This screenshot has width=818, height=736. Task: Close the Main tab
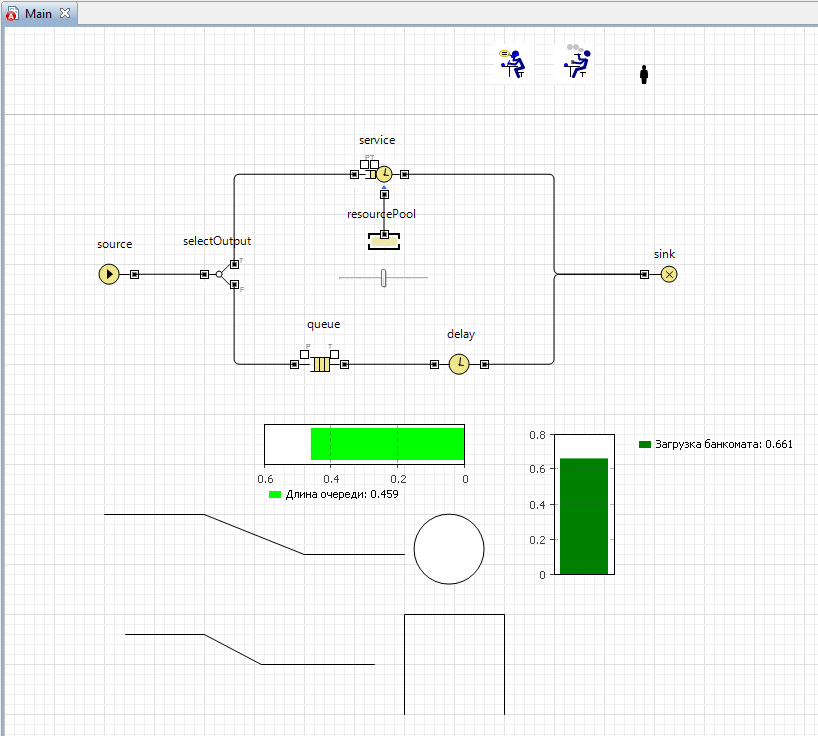coord(65,13)
